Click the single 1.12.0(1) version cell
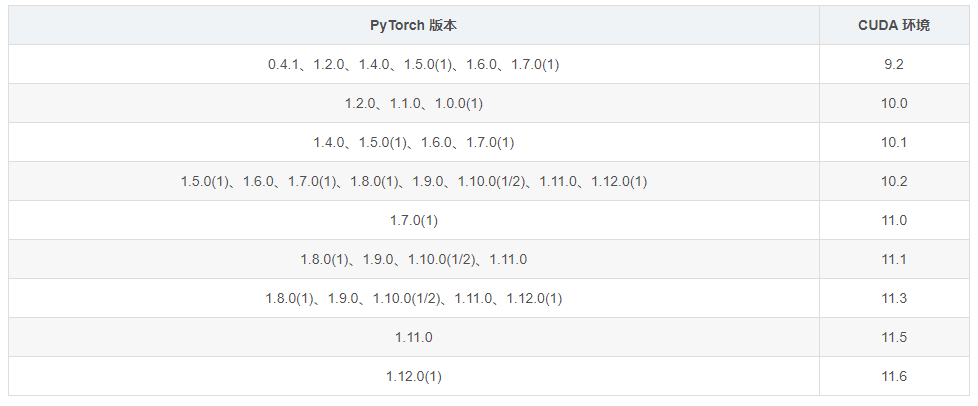Image resolution: width=978 pixels, height=406 pixels. 414,376
